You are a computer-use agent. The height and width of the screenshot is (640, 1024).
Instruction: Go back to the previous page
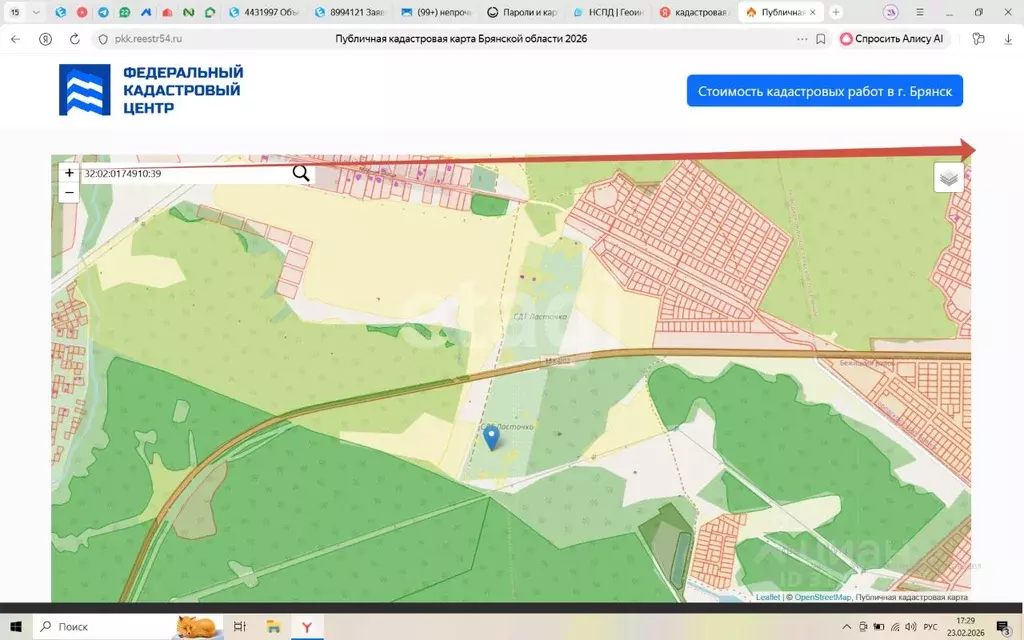[15, 39]
